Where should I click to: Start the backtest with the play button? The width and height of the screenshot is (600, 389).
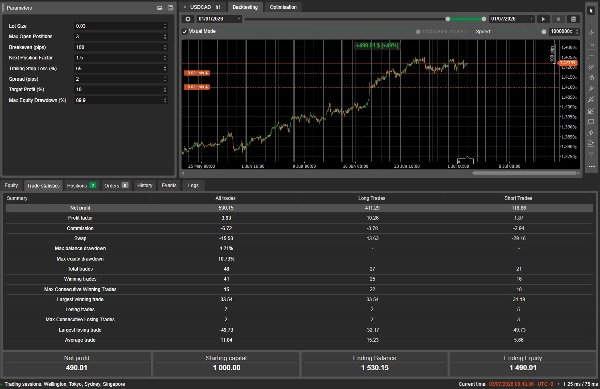(x=543, y=19)
